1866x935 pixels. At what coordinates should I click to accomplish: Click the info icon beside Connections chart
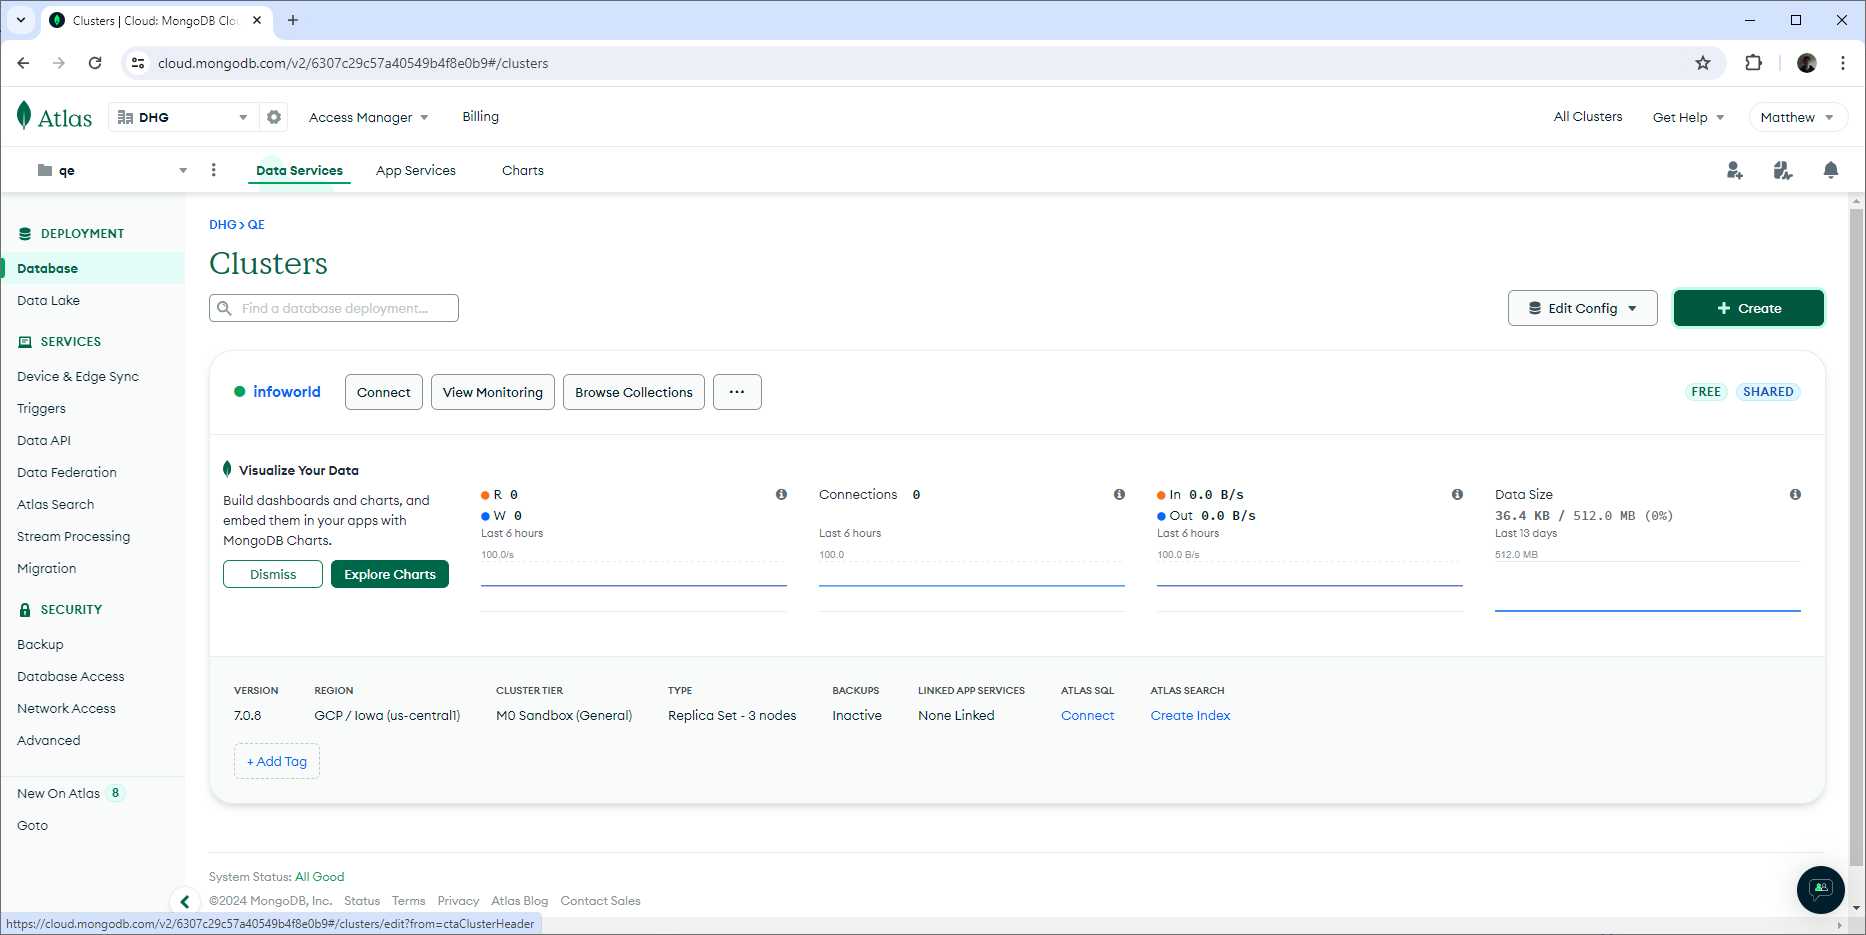[x=1119, y=494]
